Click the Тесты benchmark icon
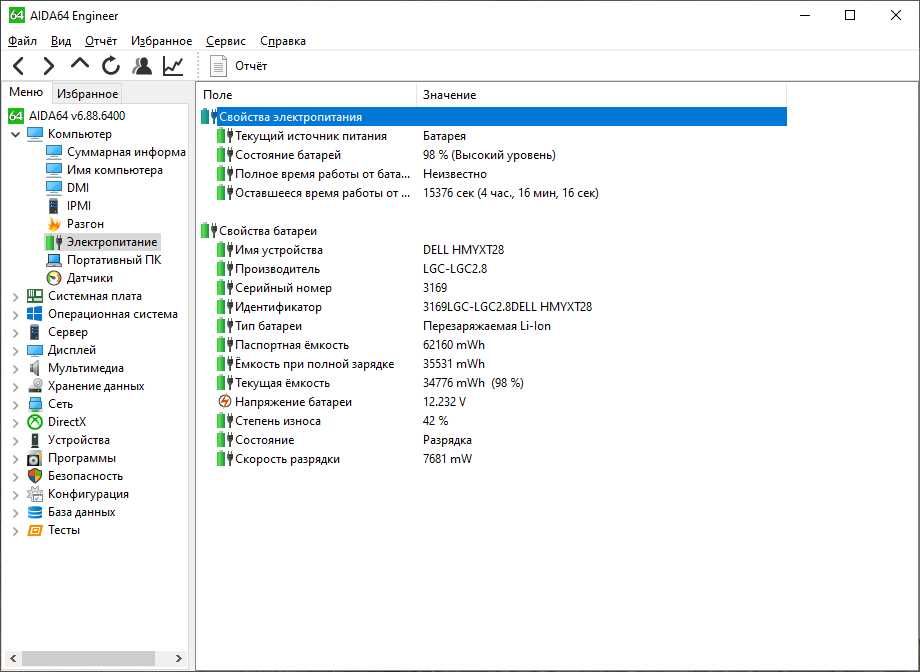Viewport: 920px width, 672px height. 35,531
